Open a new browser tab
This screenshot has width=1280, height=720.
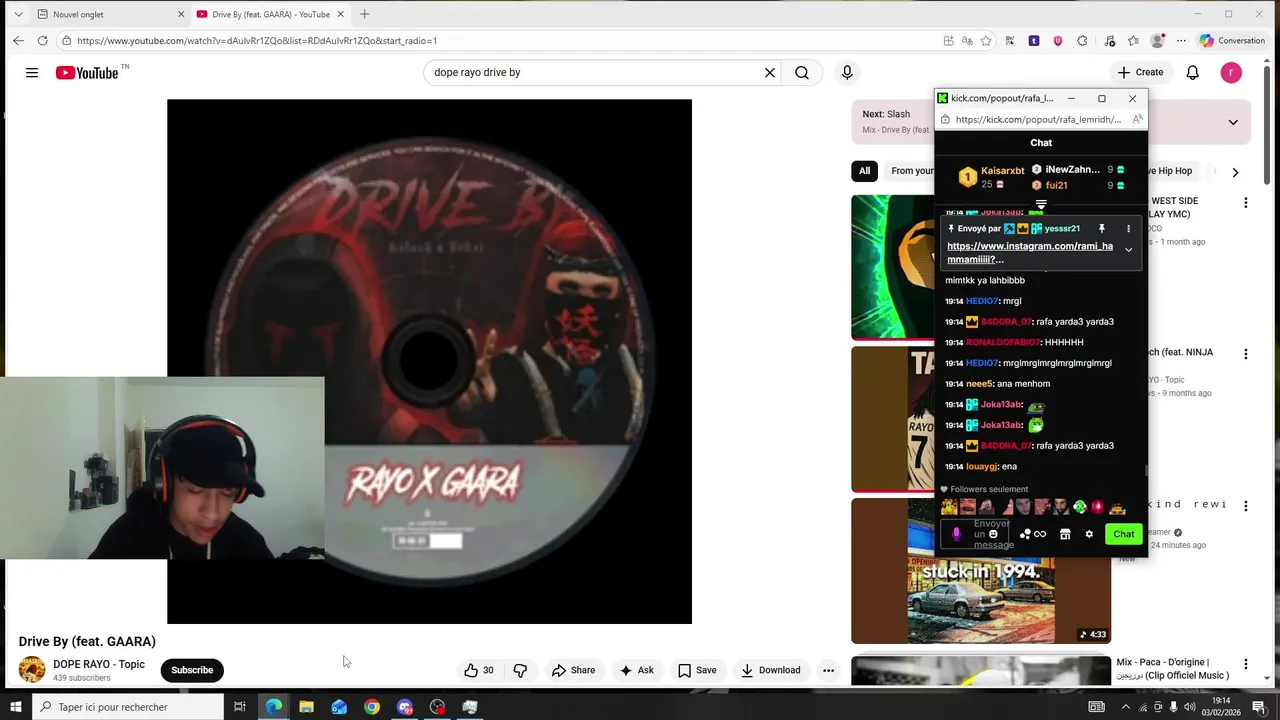pyautogui.click(x=364, y=14)
